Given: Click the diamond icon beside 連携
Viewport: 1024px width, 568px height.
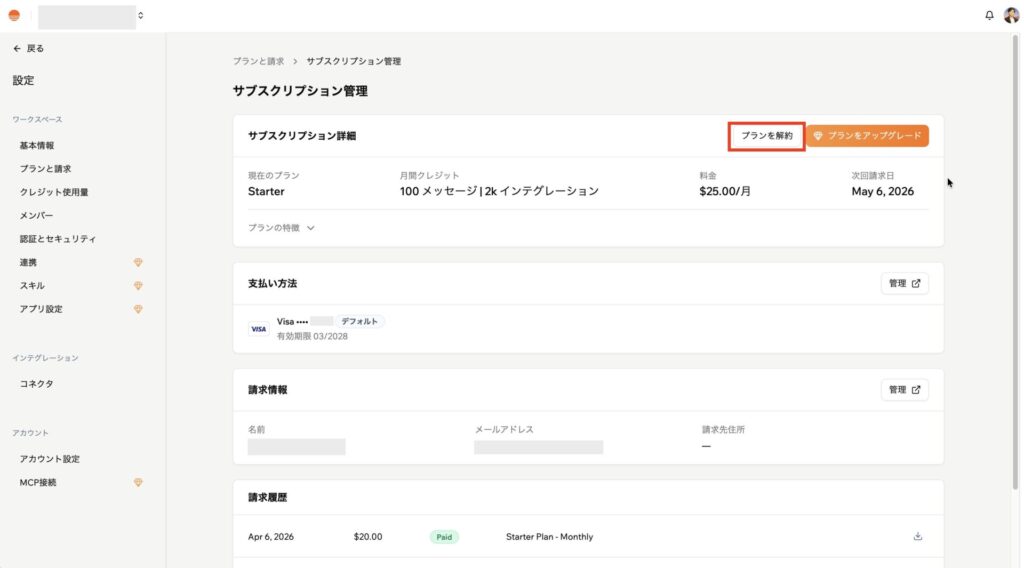Looking at the screenshot, I should tap(138, 262).
